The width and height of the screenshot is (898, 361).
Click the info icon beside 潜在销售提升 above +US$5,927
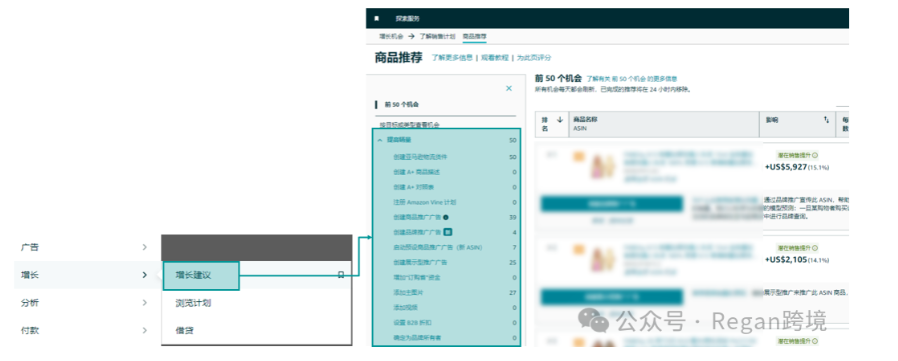(815, 155)
